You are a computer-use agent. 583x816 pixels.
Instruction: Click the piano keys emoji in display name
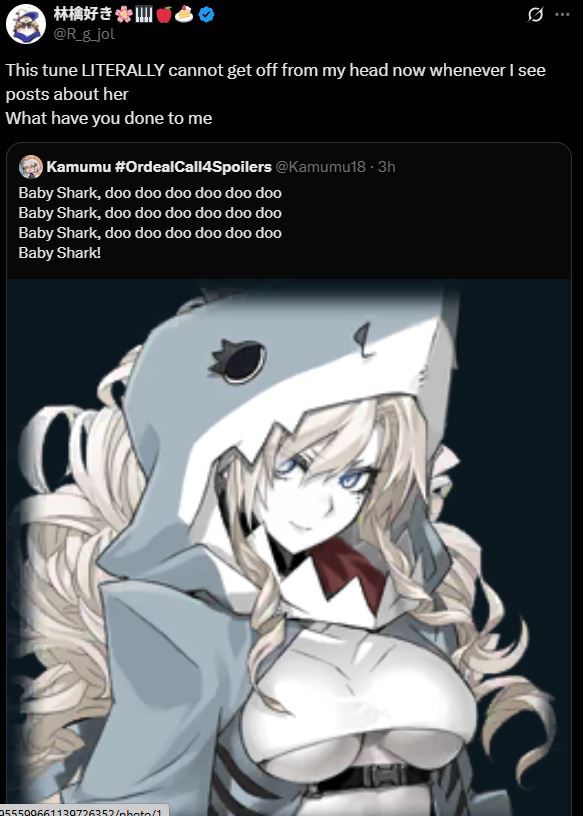coord(144,15)
